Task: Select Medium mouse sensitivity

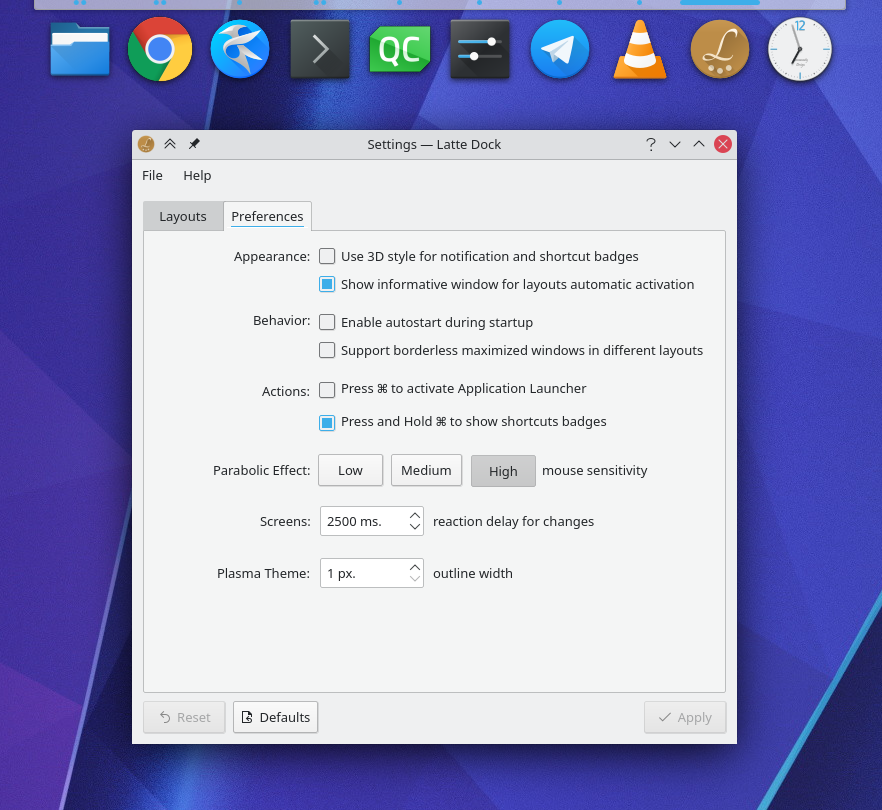Action: (426, 470)
